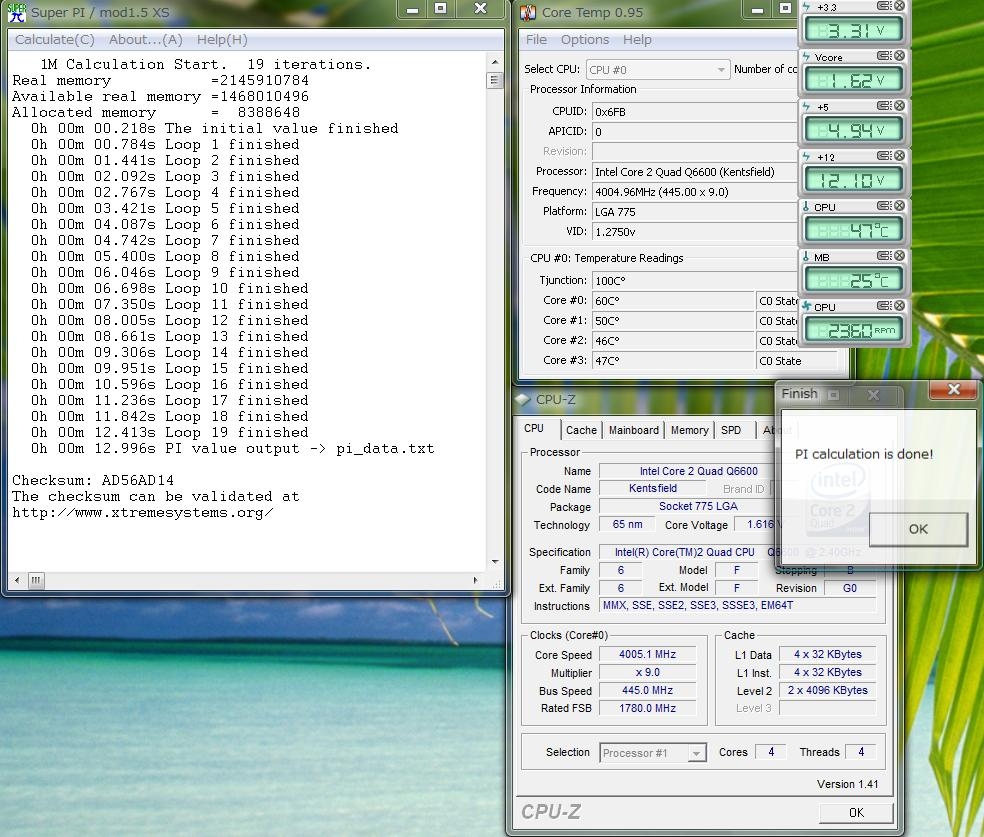984x837 pixels.
Task: Switch to the Cache tab in CPU-Z
Action: 581,430
